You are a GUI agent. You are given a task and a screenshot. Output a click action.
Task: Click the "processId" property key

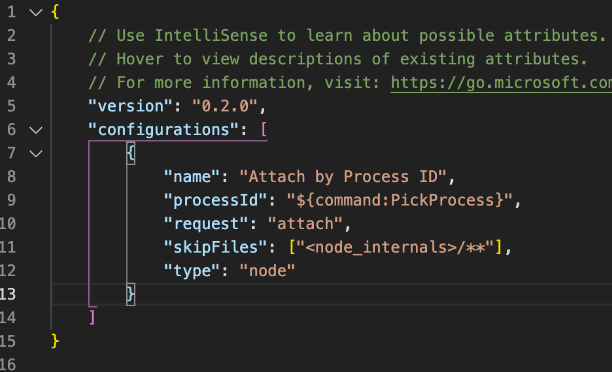[215, 200]
